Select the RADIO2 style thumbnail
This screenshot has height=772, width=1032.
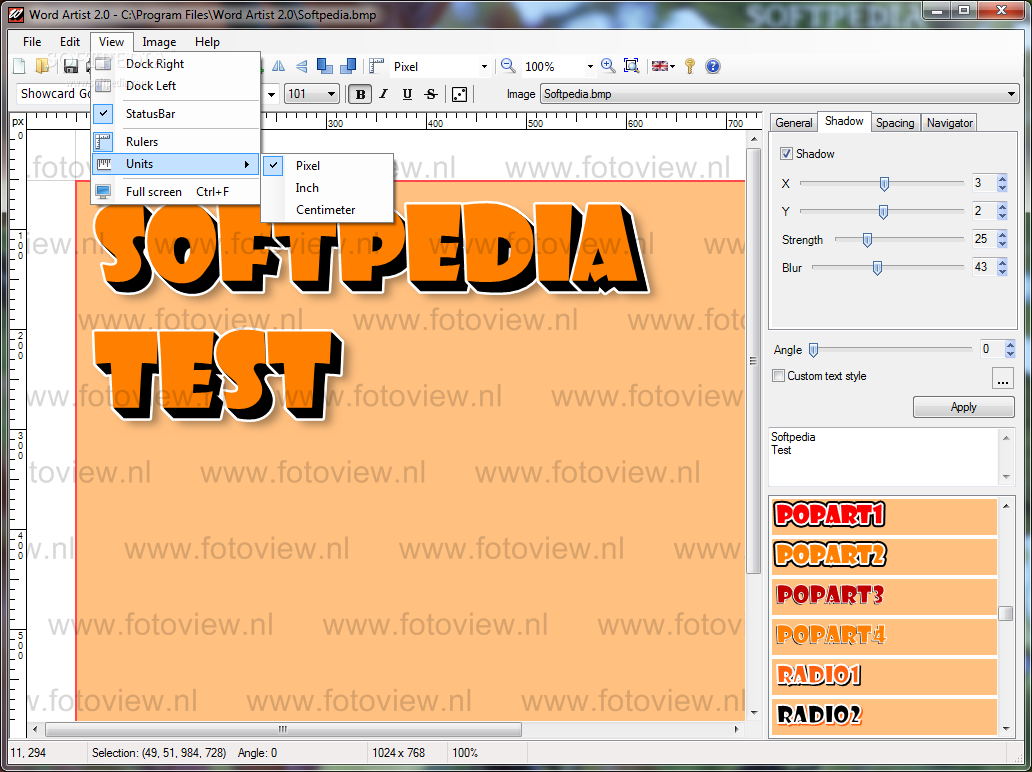click(x=884, y=716)
